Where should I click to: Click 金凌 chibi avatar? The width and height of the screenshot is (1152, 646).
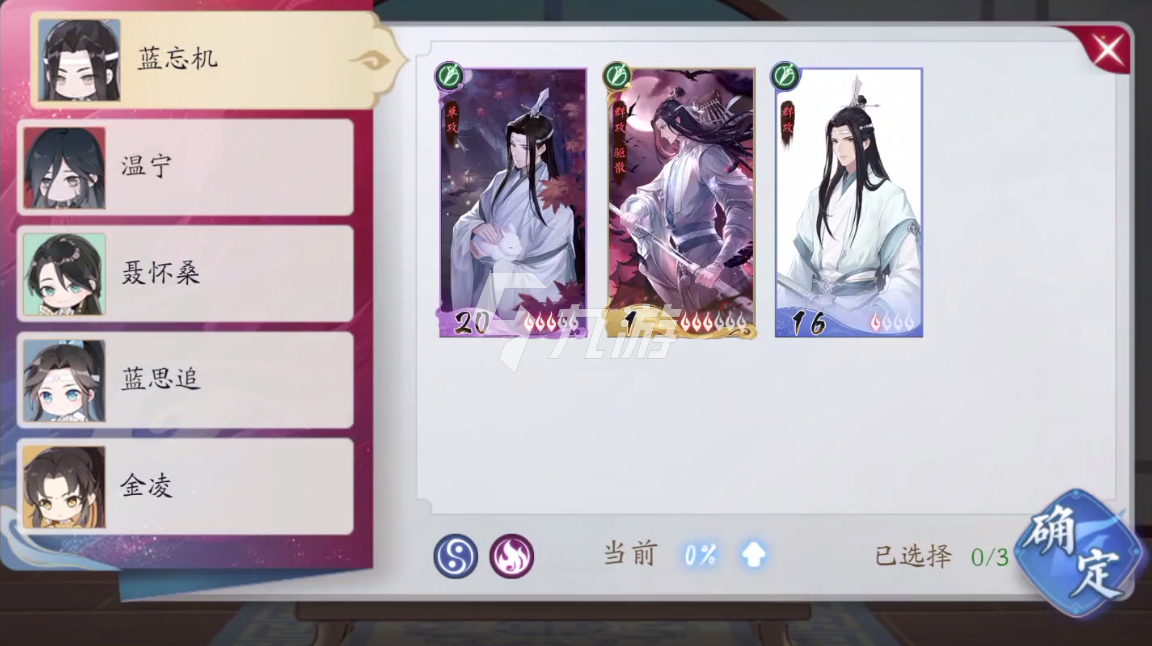[64, 487]
